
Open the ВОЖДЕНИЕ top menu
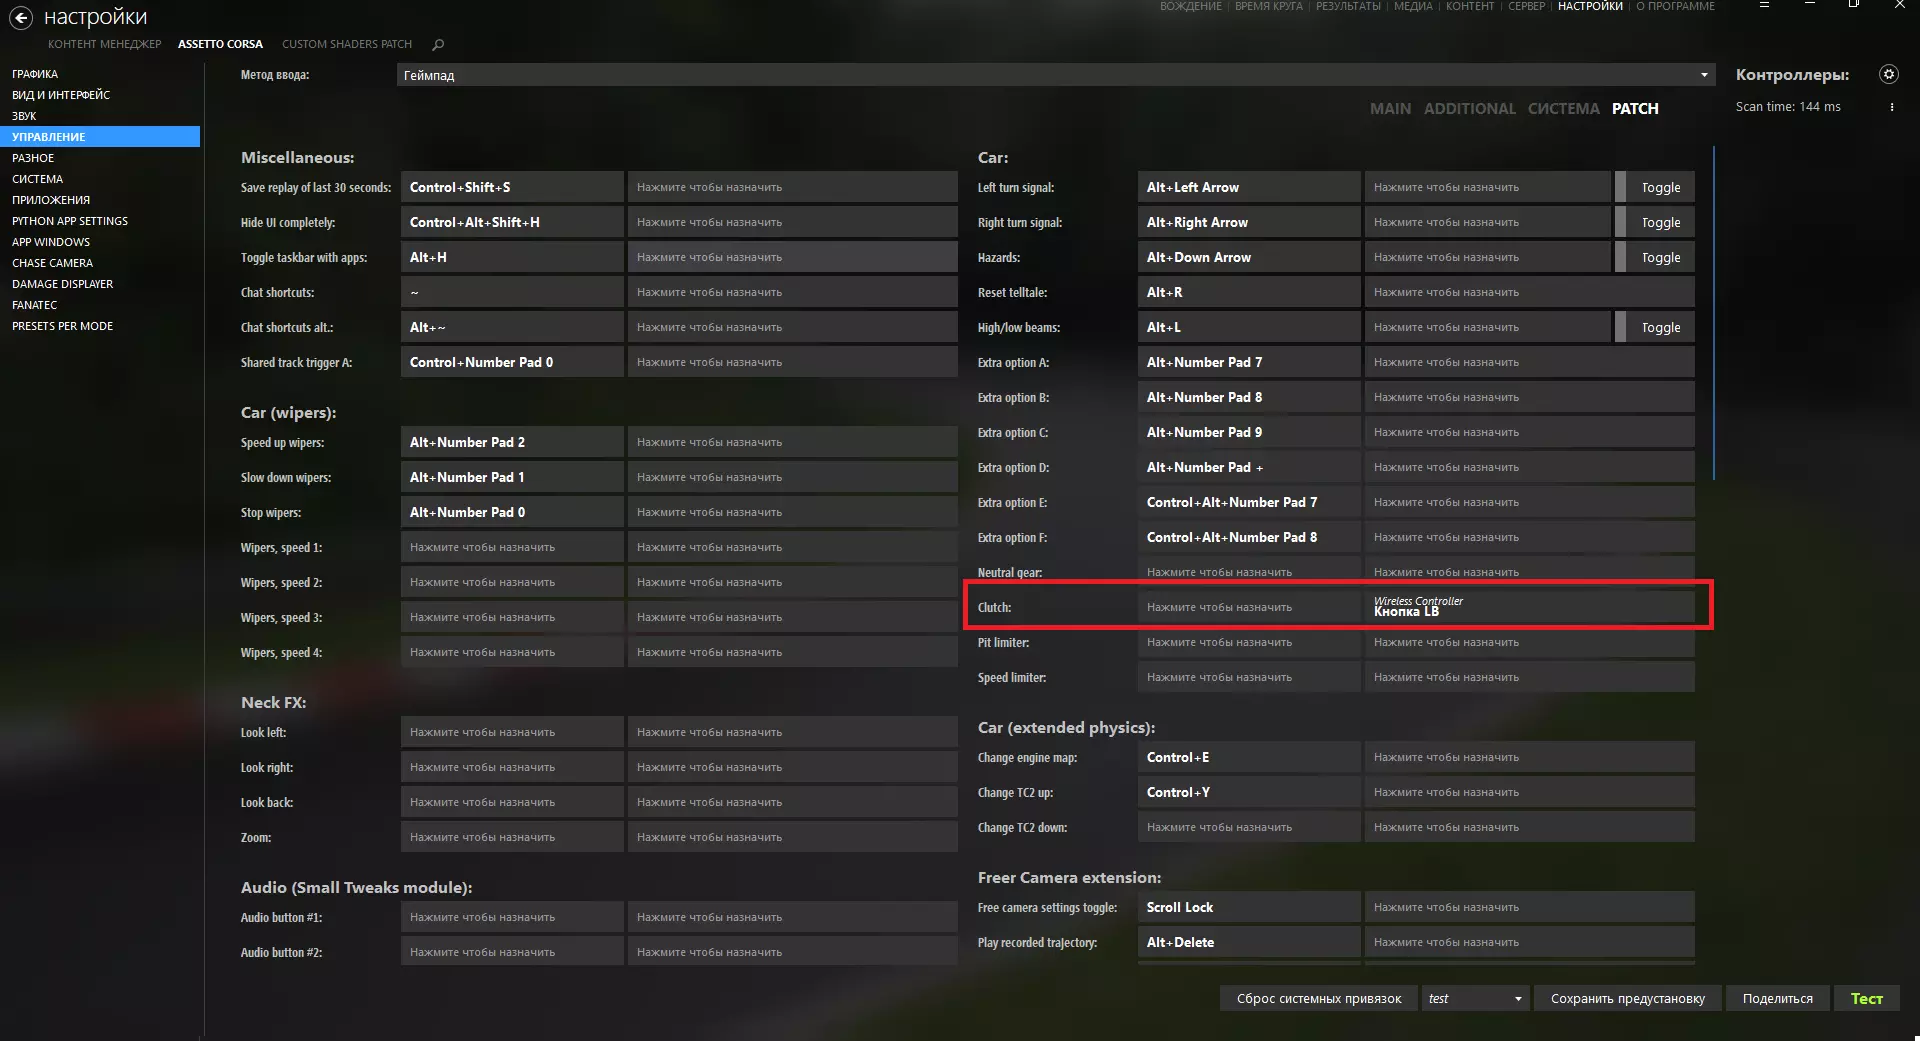(x=1190, y=6)
